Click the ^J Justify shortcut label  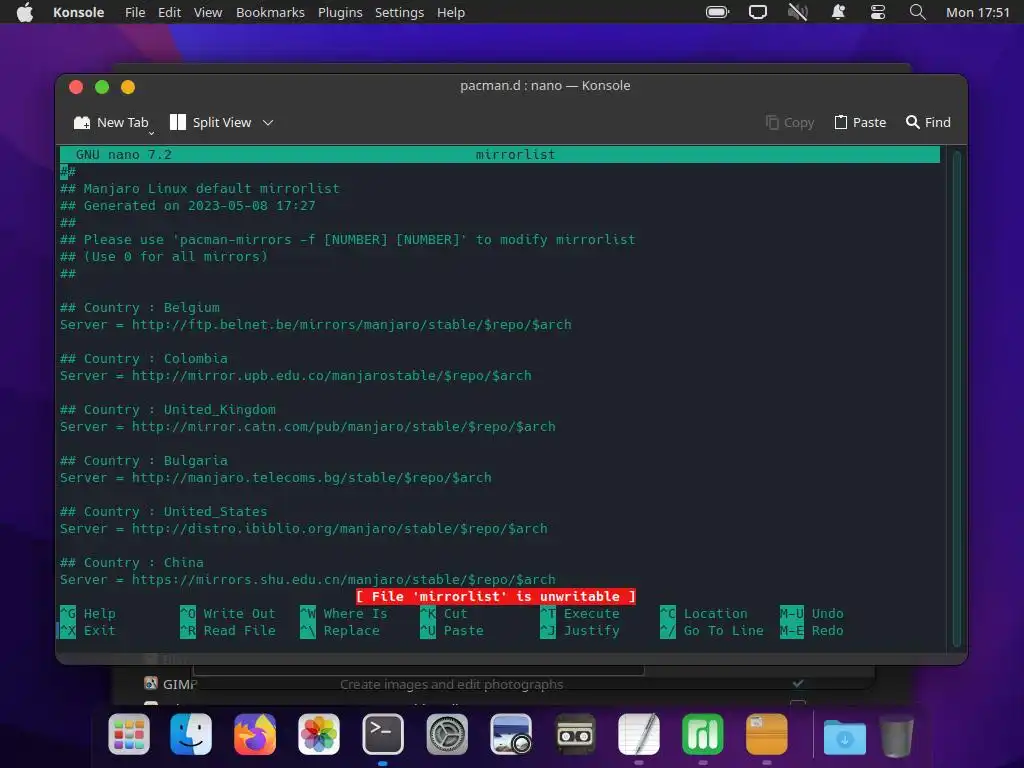click(x=580, y=630)
